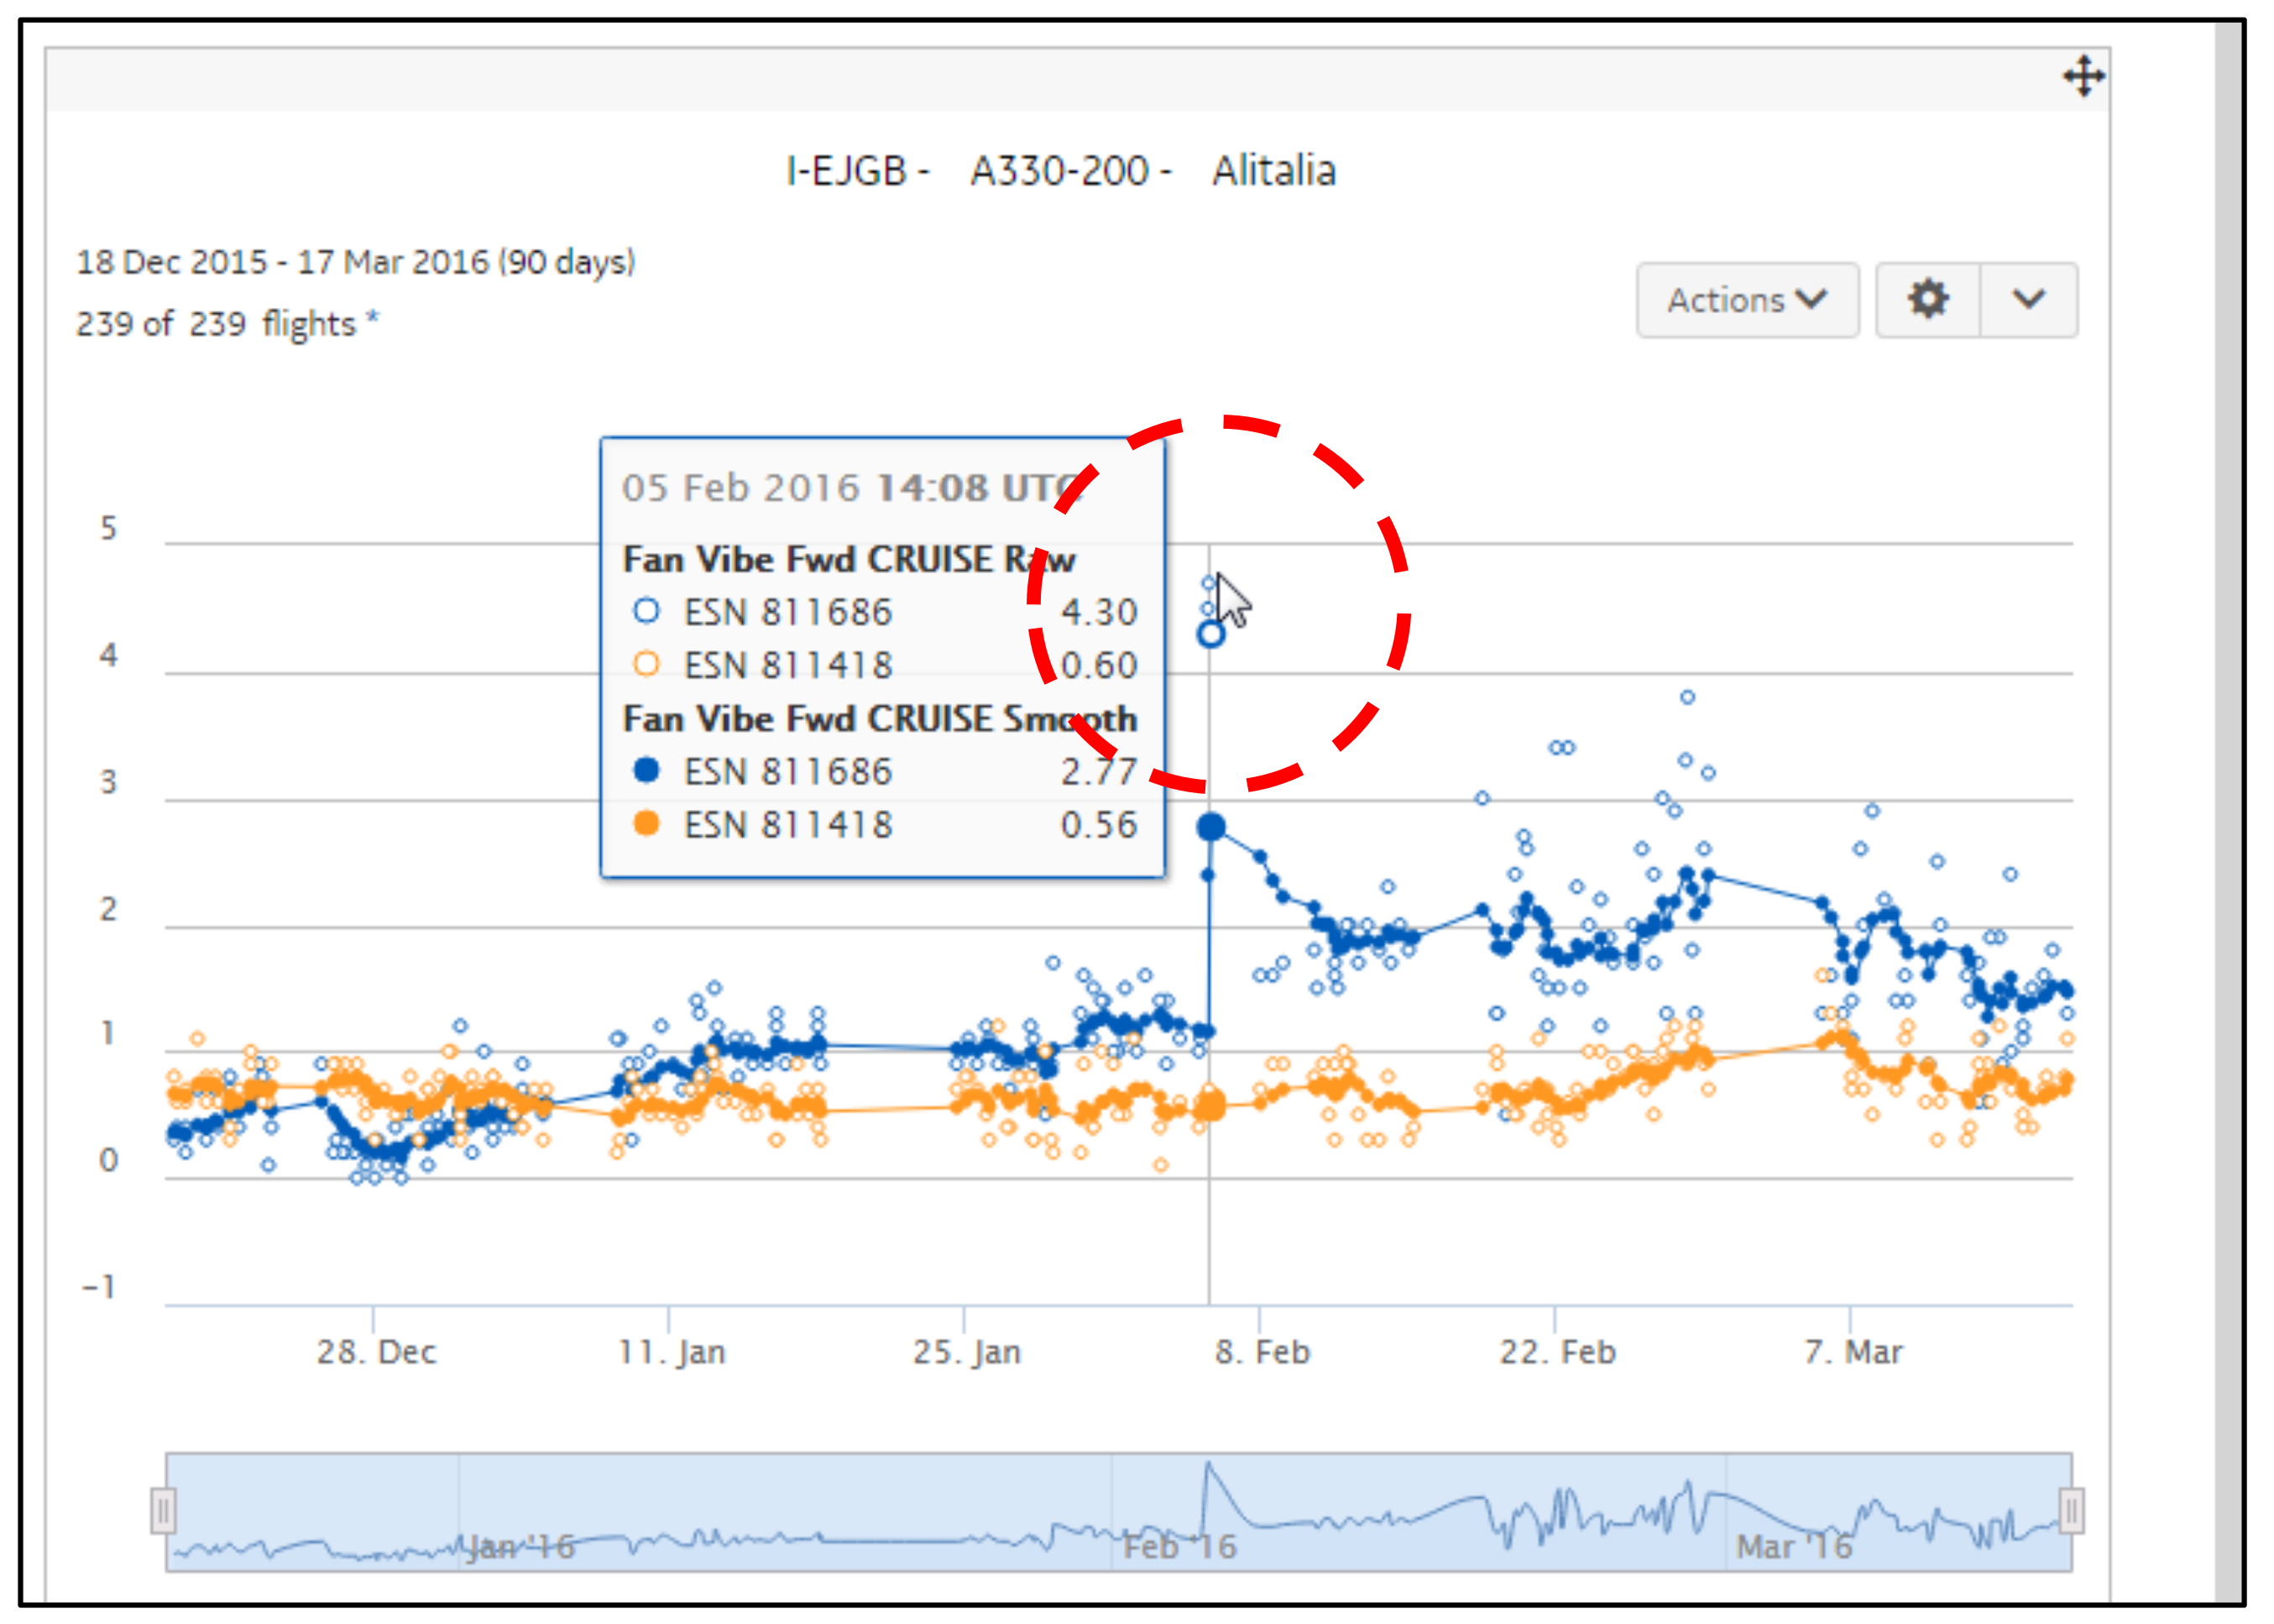Click the chart title I-EJGB A330-200 Alitalia
The height and width of the screenshot is (1624, 2274).
[1060, 171]
